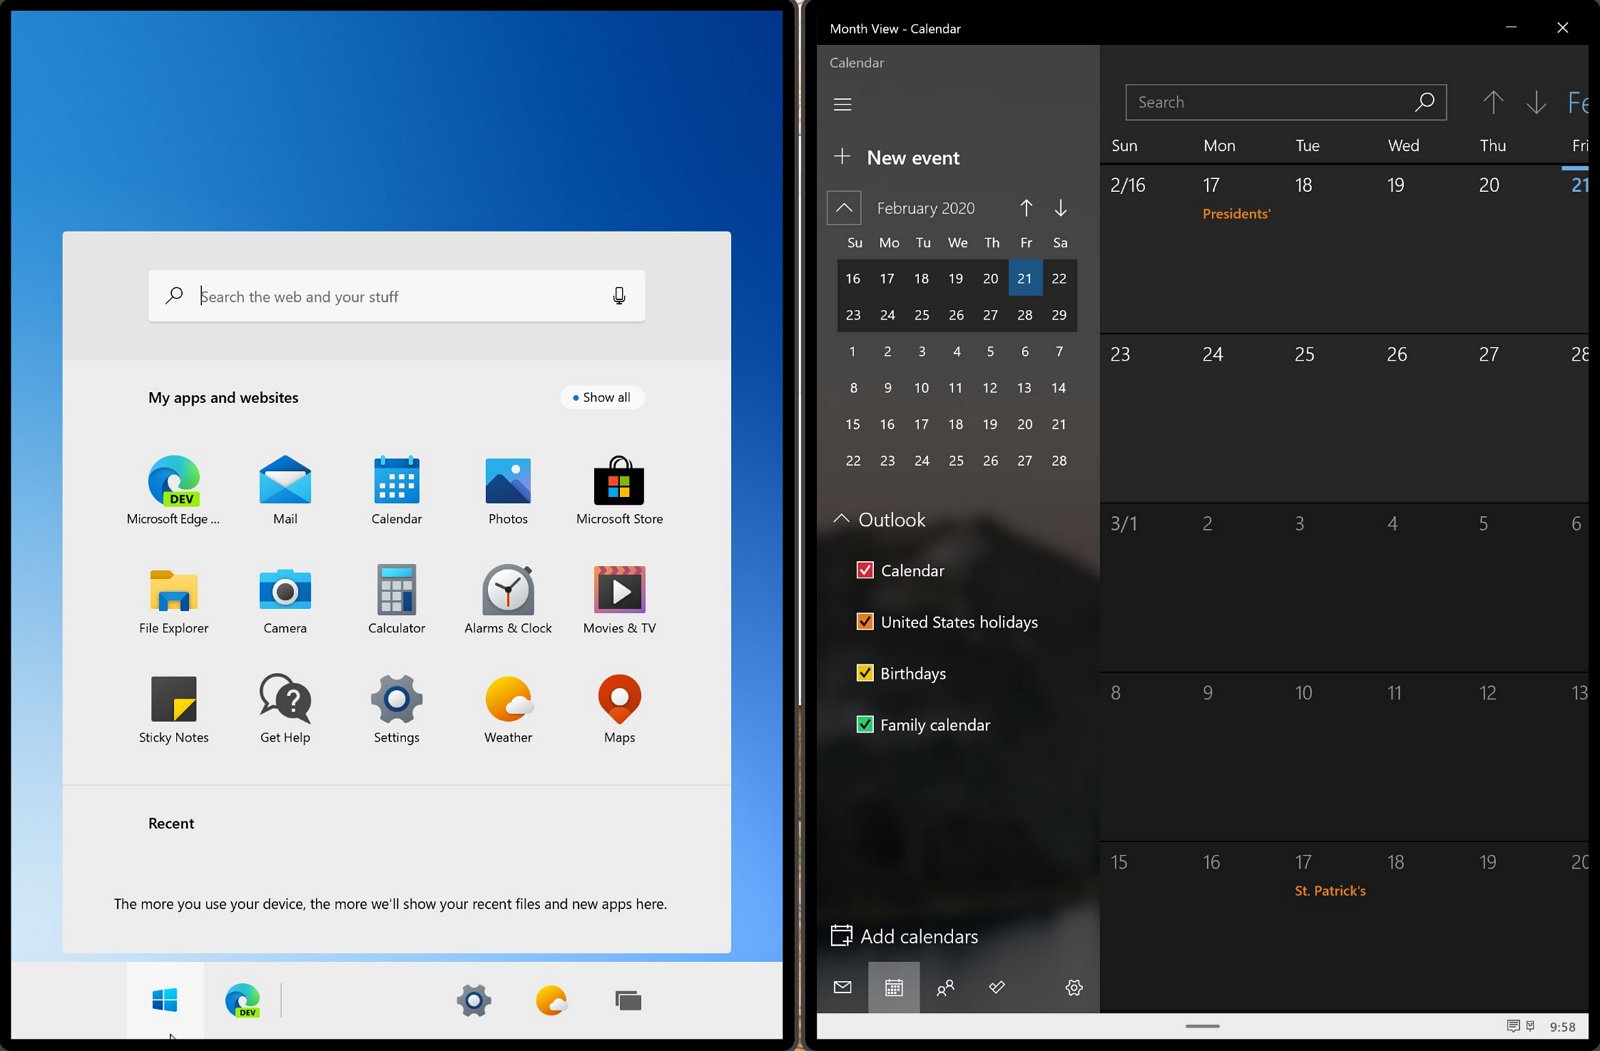Select day 26 cell in month view

pyautogui.click(x=1422, y=418)
